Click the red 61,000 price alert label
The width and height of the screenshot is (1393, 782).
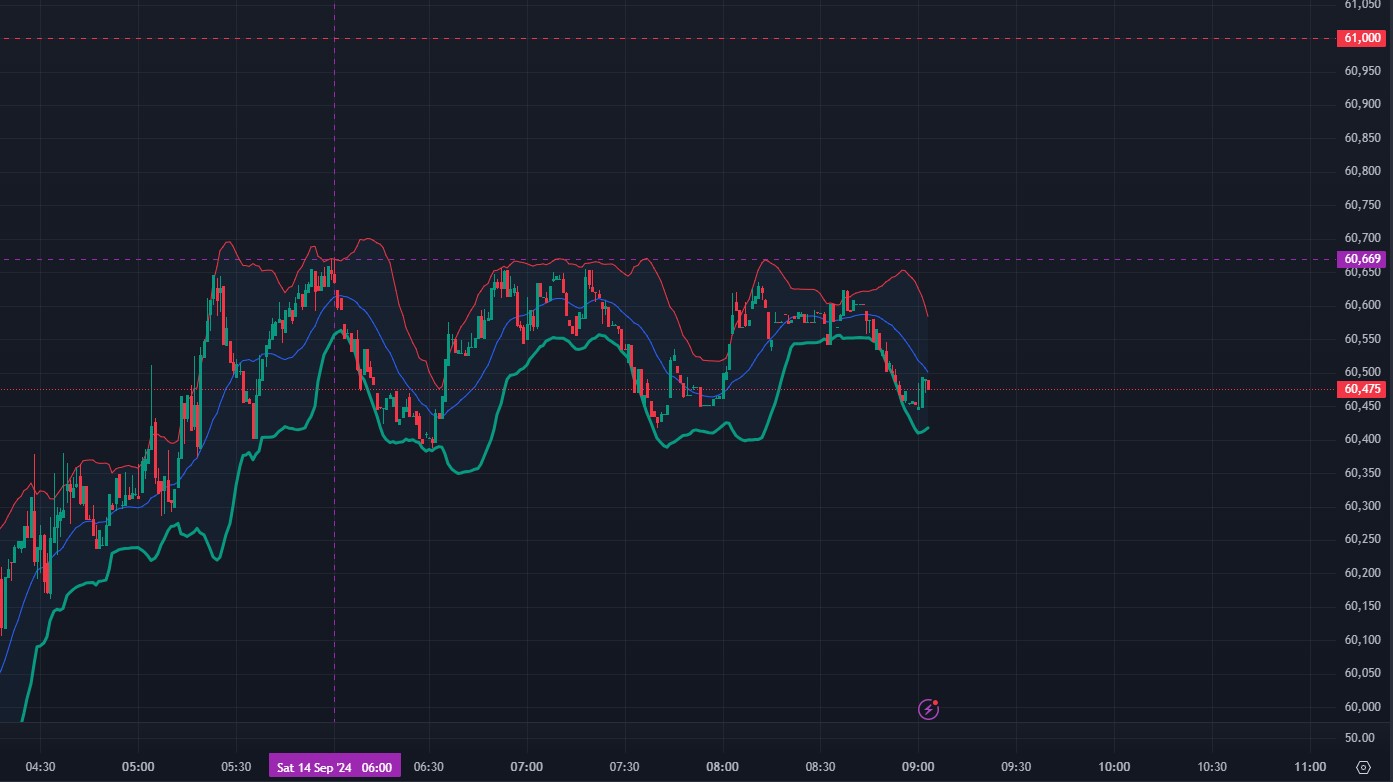(x=1361, y=38)
